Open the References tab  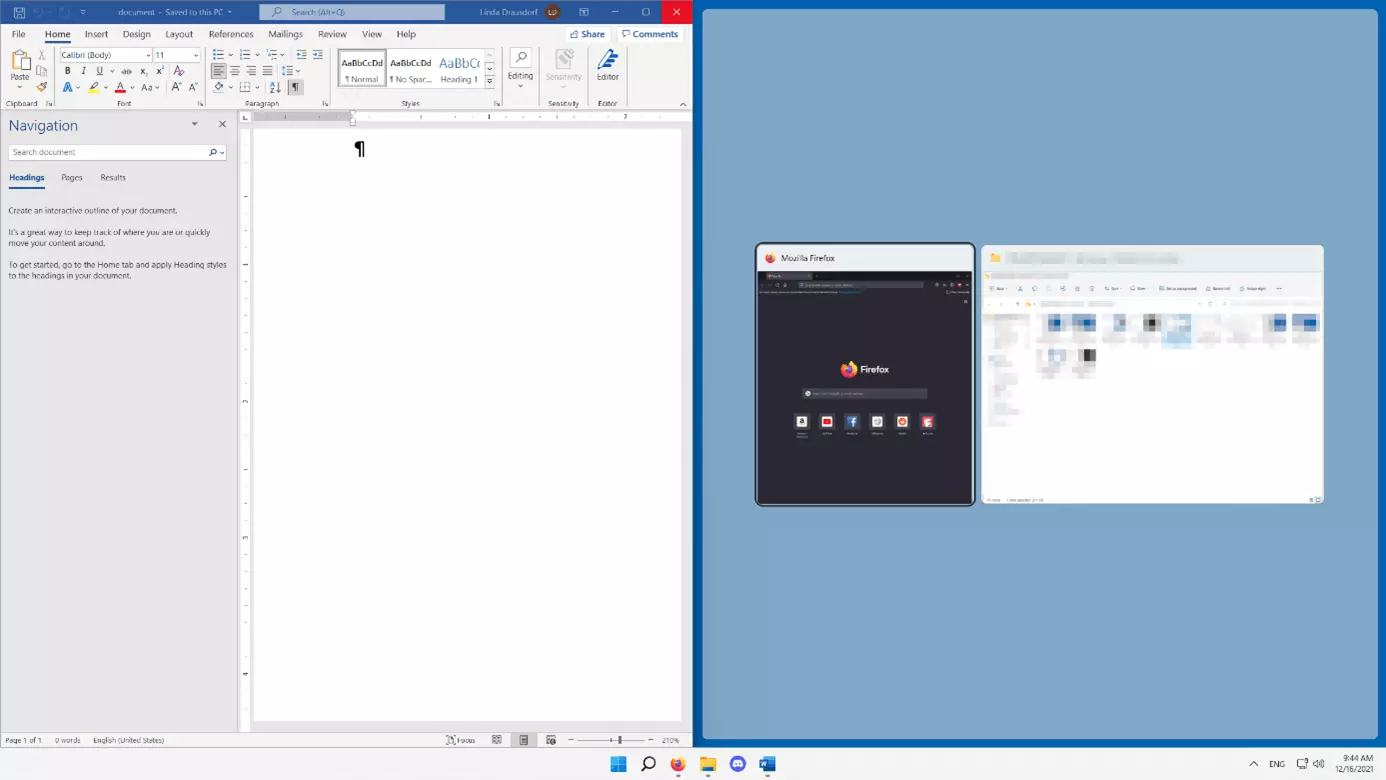click(x=231, y=34)
